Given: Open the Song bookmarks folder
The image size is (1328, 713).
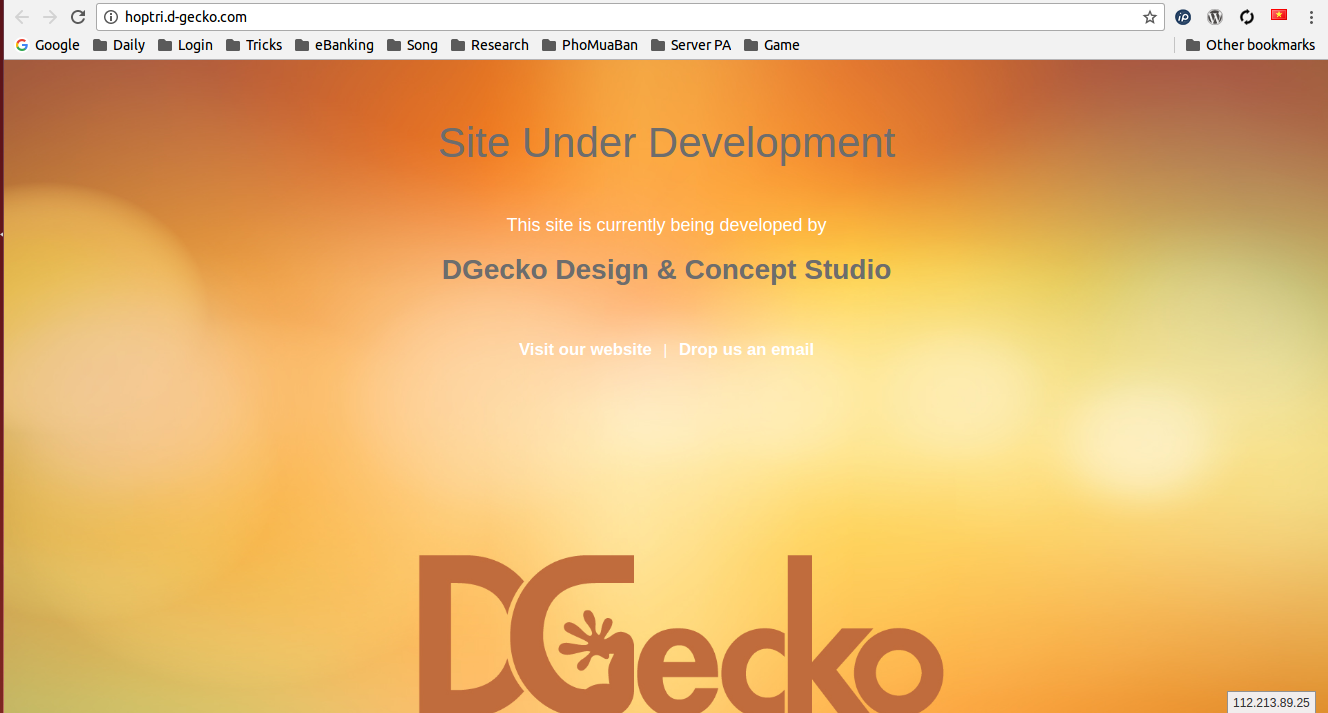Looking at the screenshot, I should coord(413,45).
